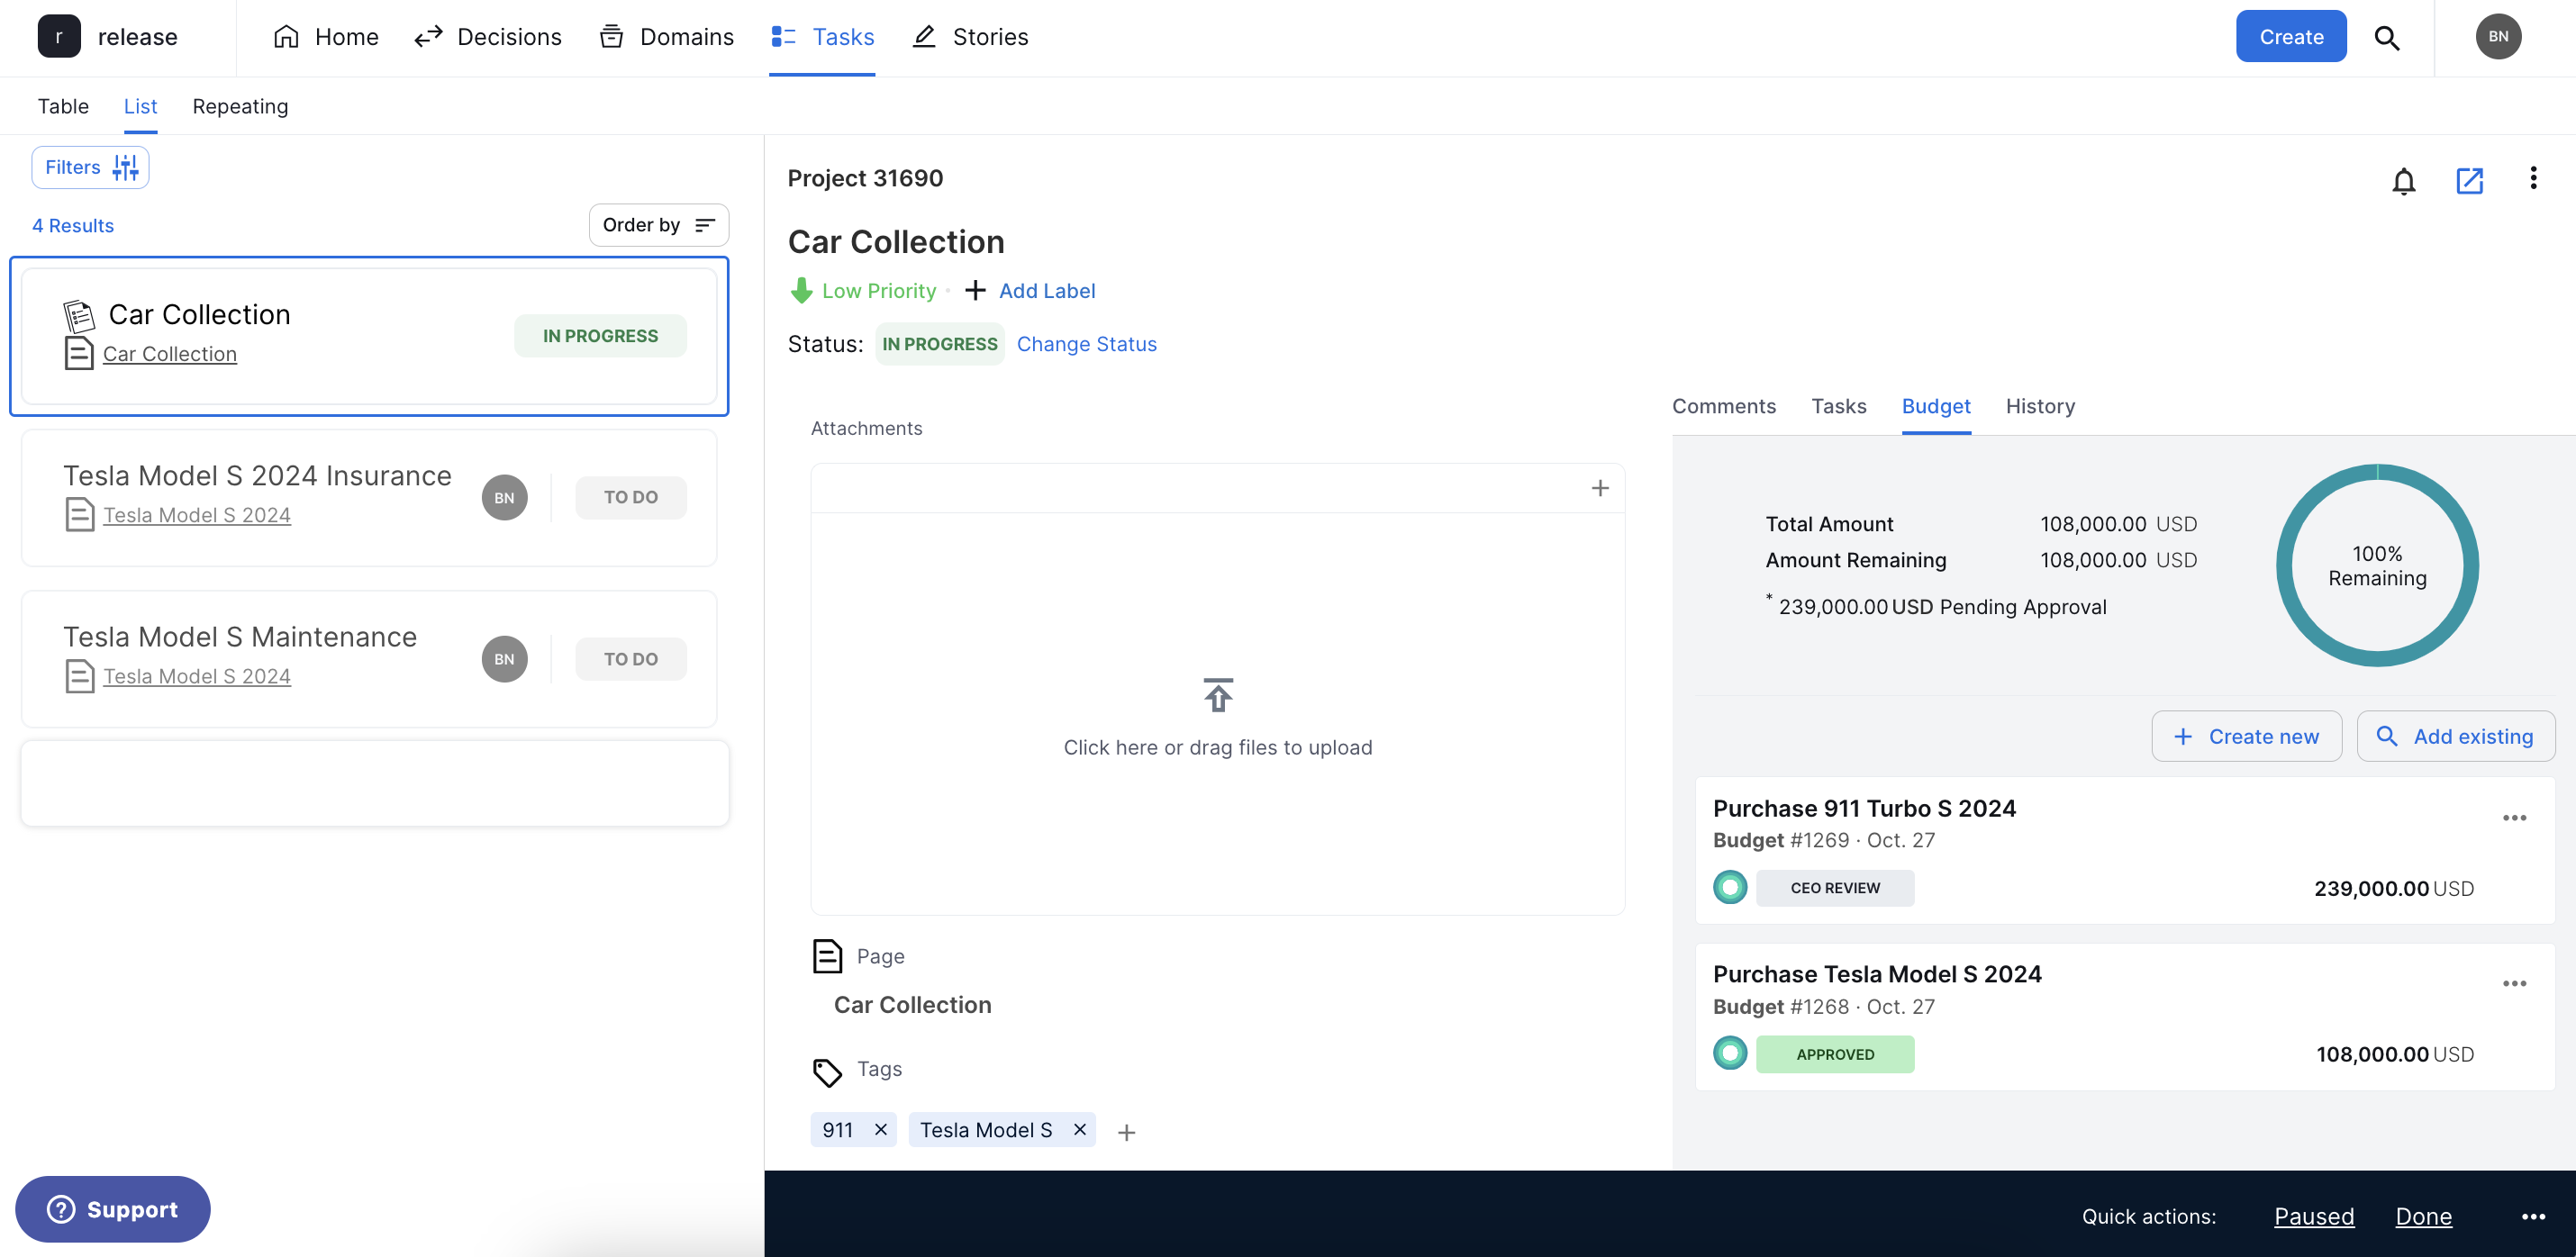Open the Tasks tab in project panel
Image resolution: width=2576 pixels, height=1257 pixels.
coord(1839,406)
